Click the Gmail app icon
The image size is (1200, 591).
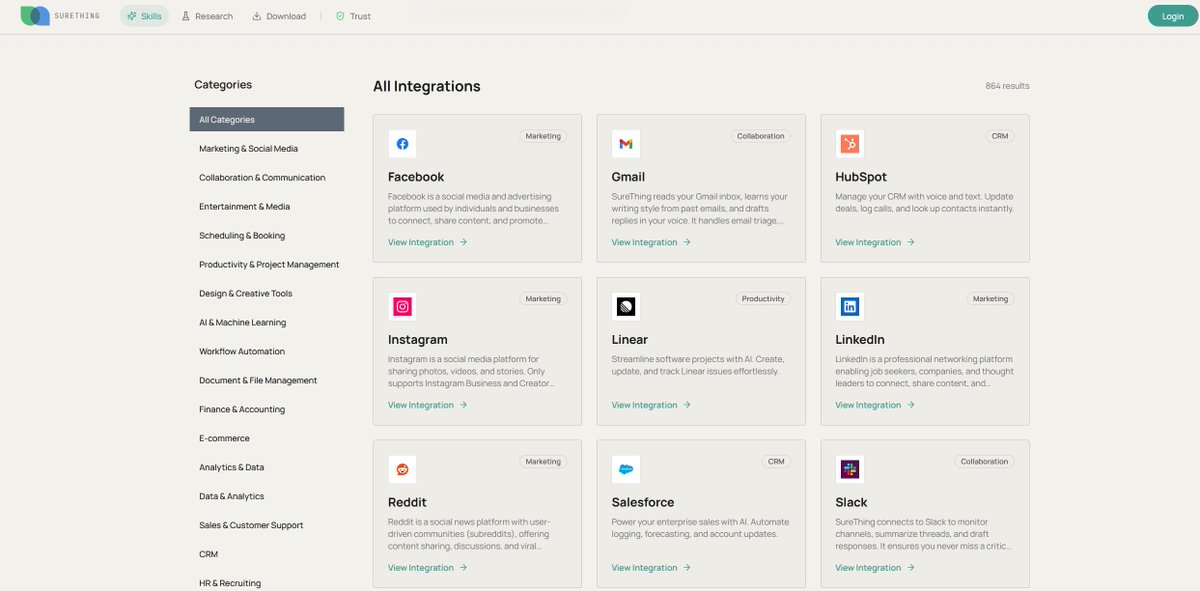click(x=626, y=144)
